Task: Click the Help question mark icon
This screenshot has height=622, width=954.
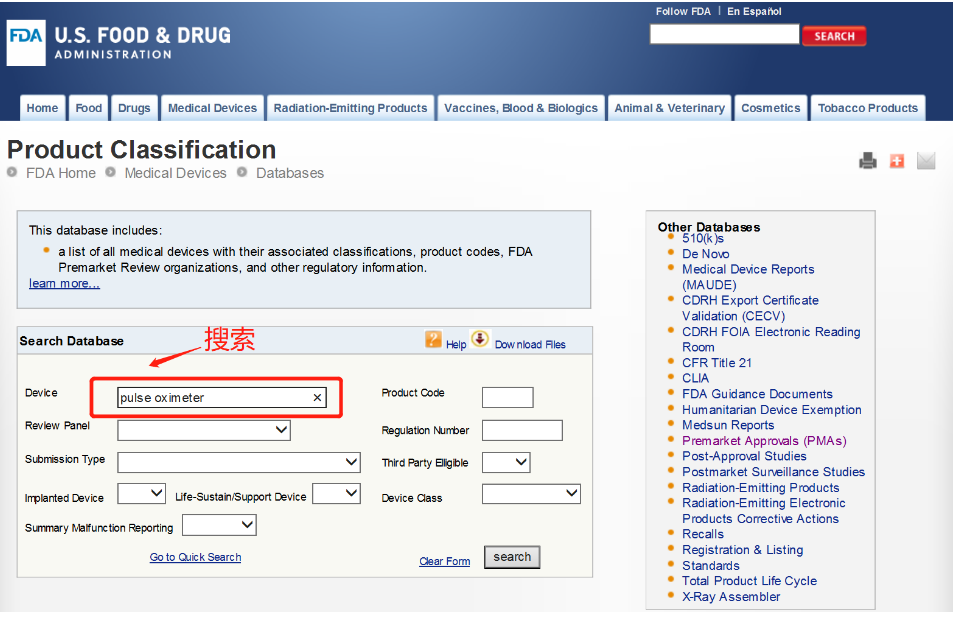Action: point(433,340)
